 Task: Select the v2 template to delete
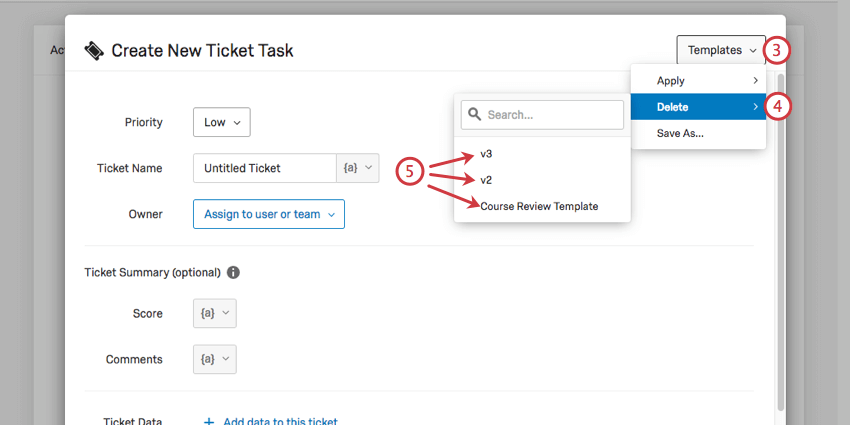point(487,180)
